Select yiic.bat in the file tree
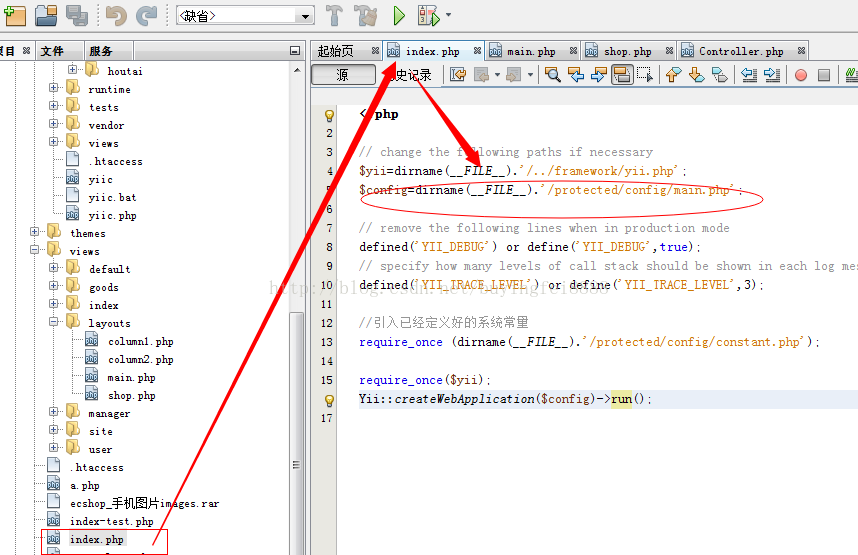 (112, 197)
